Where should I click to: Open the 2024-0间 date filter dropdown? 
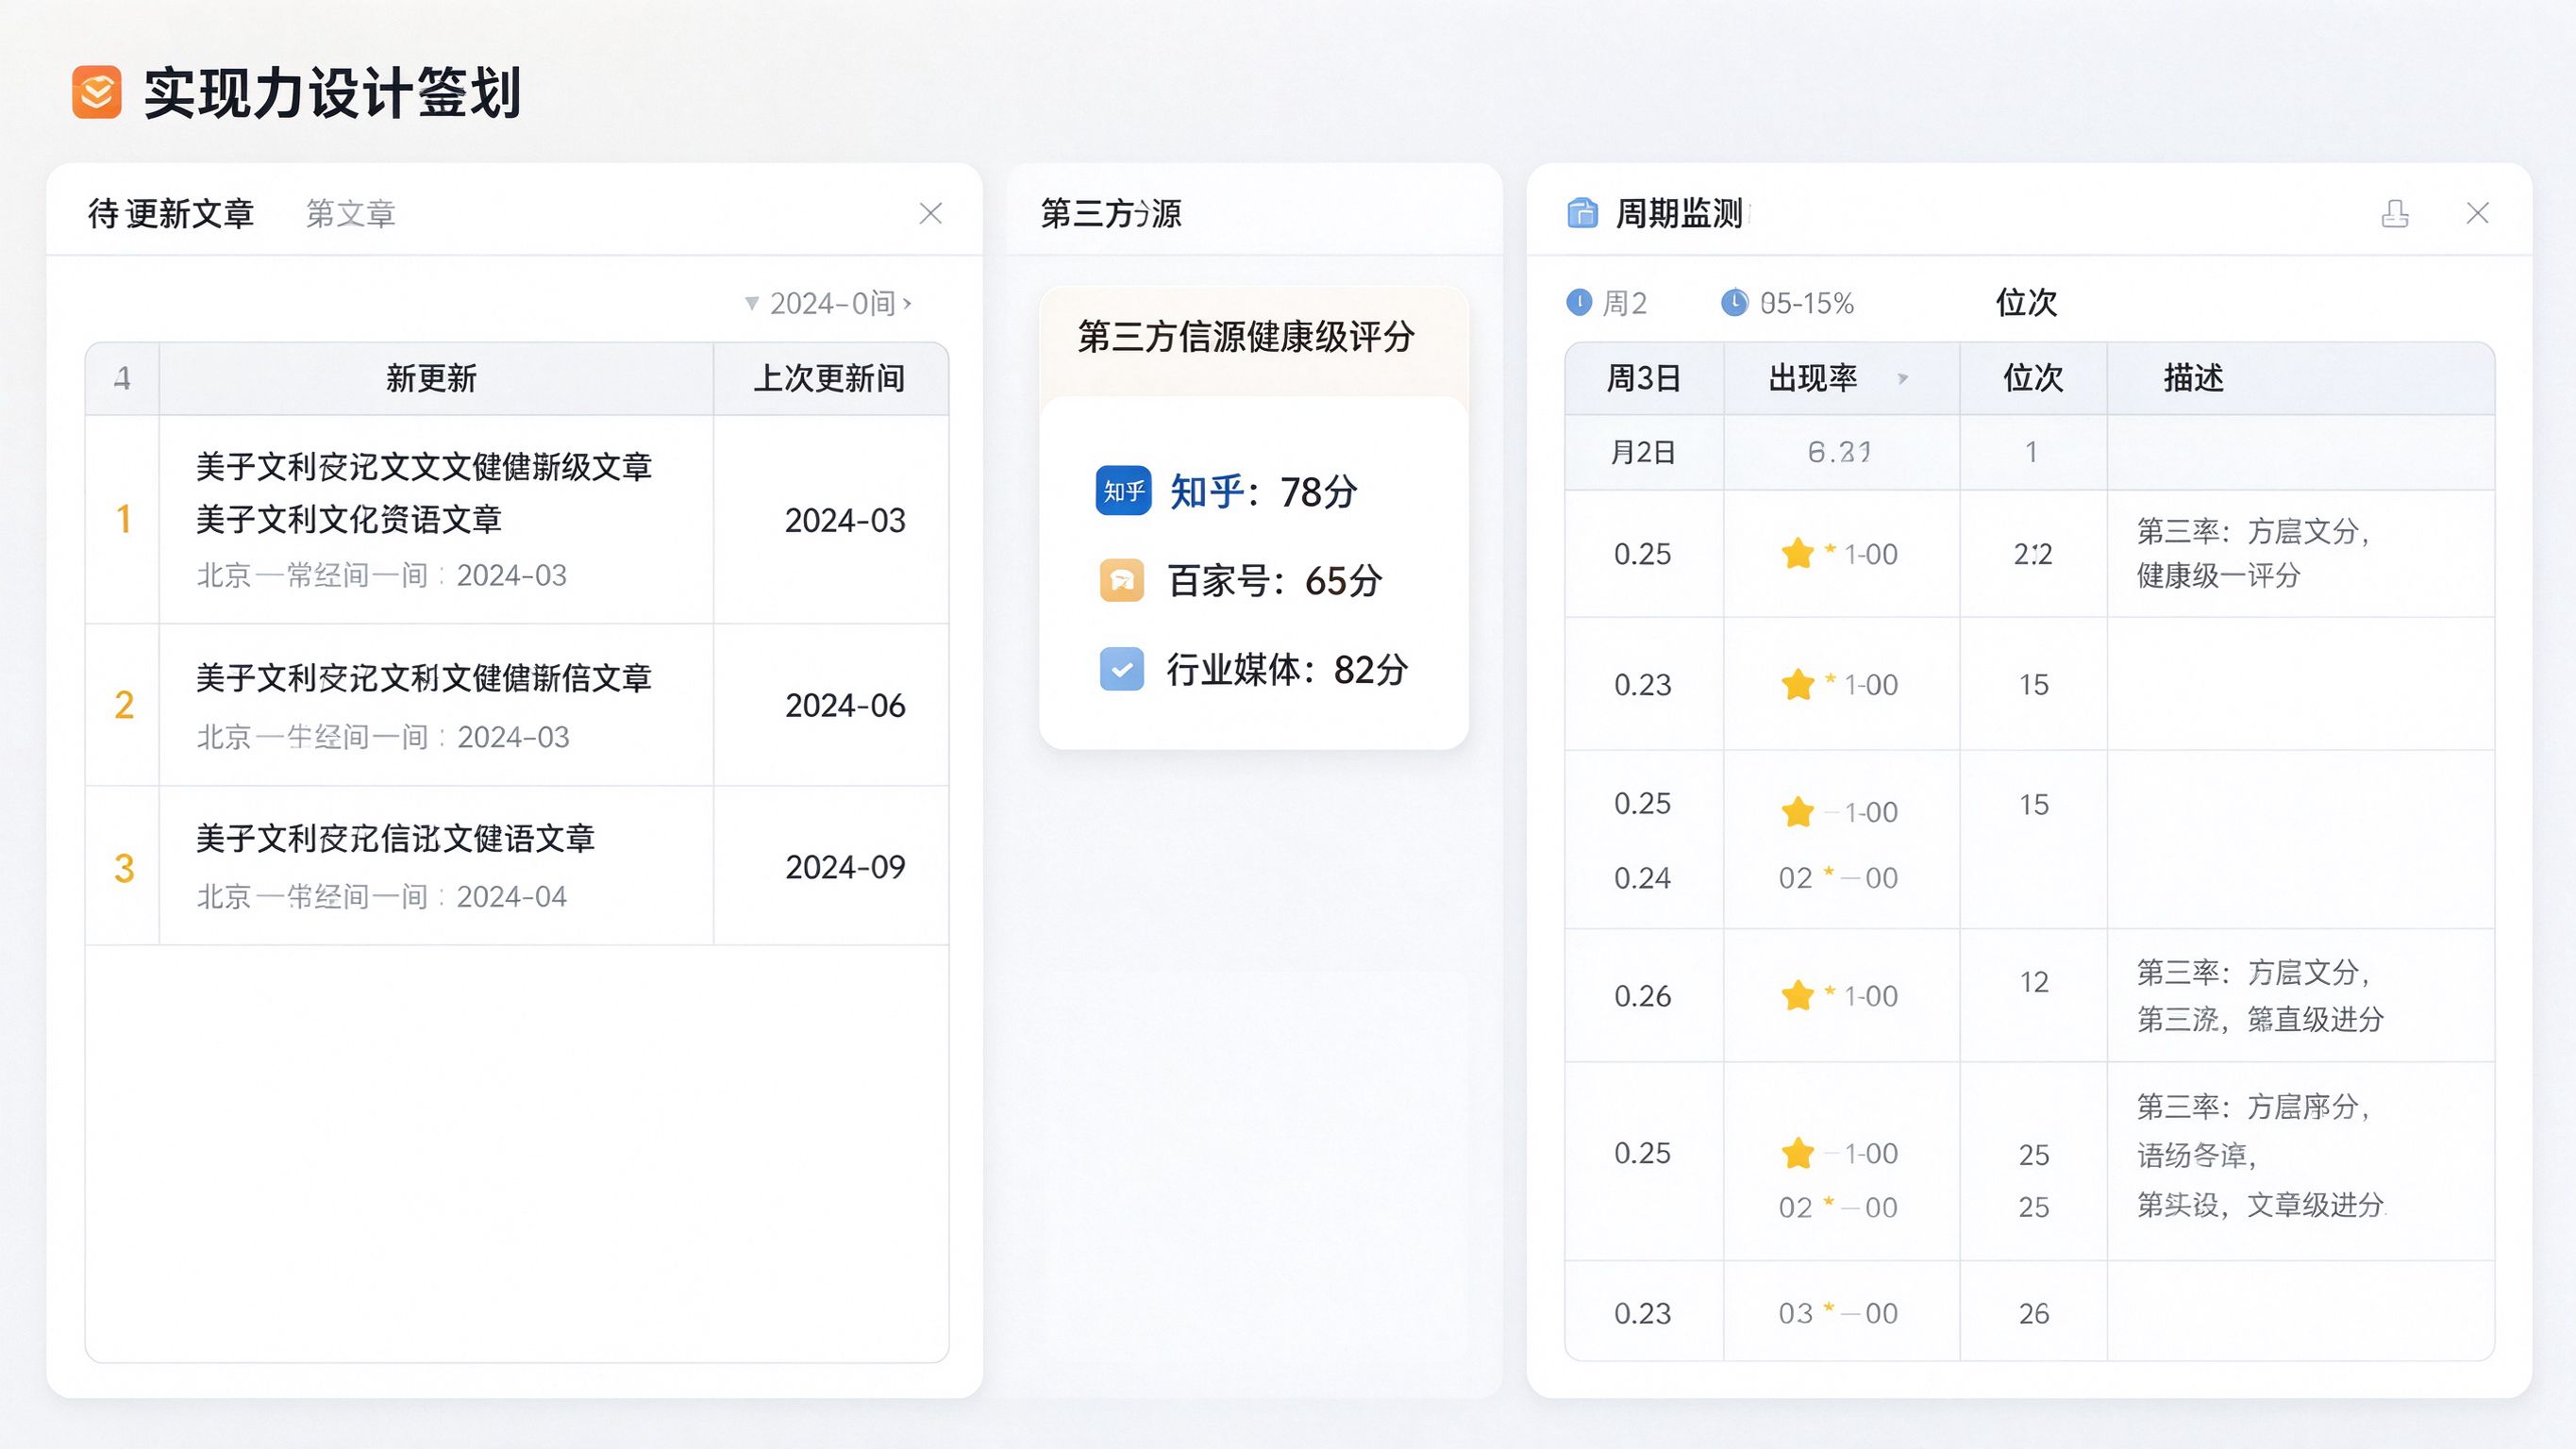pyautogui.click(x=828, y=303)
